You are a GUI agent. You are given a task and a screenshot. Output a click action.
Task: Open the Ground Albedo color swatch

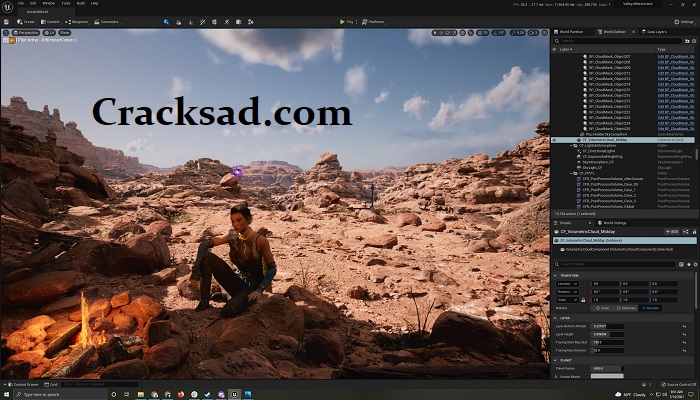coord(607,376)
